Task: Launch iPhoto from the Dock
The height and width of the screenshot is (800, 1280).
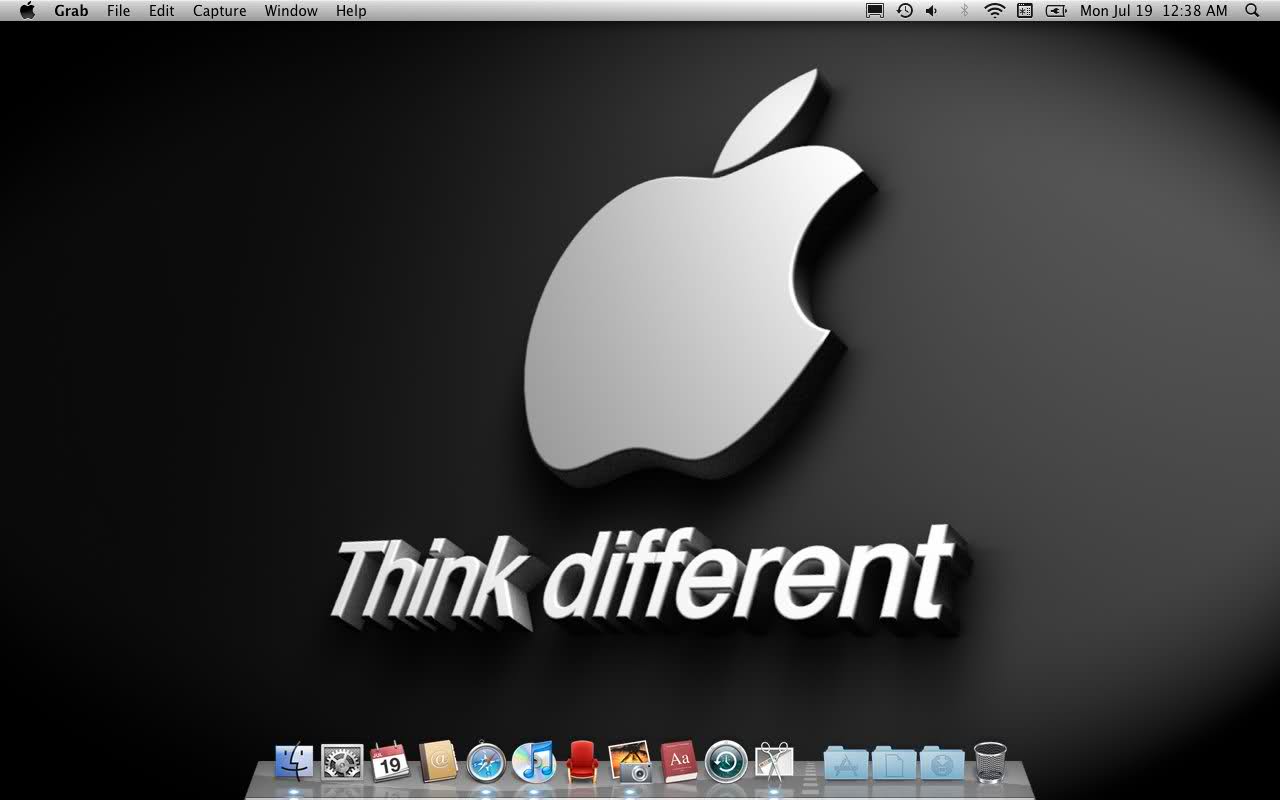Action: (x=630, y=762)
